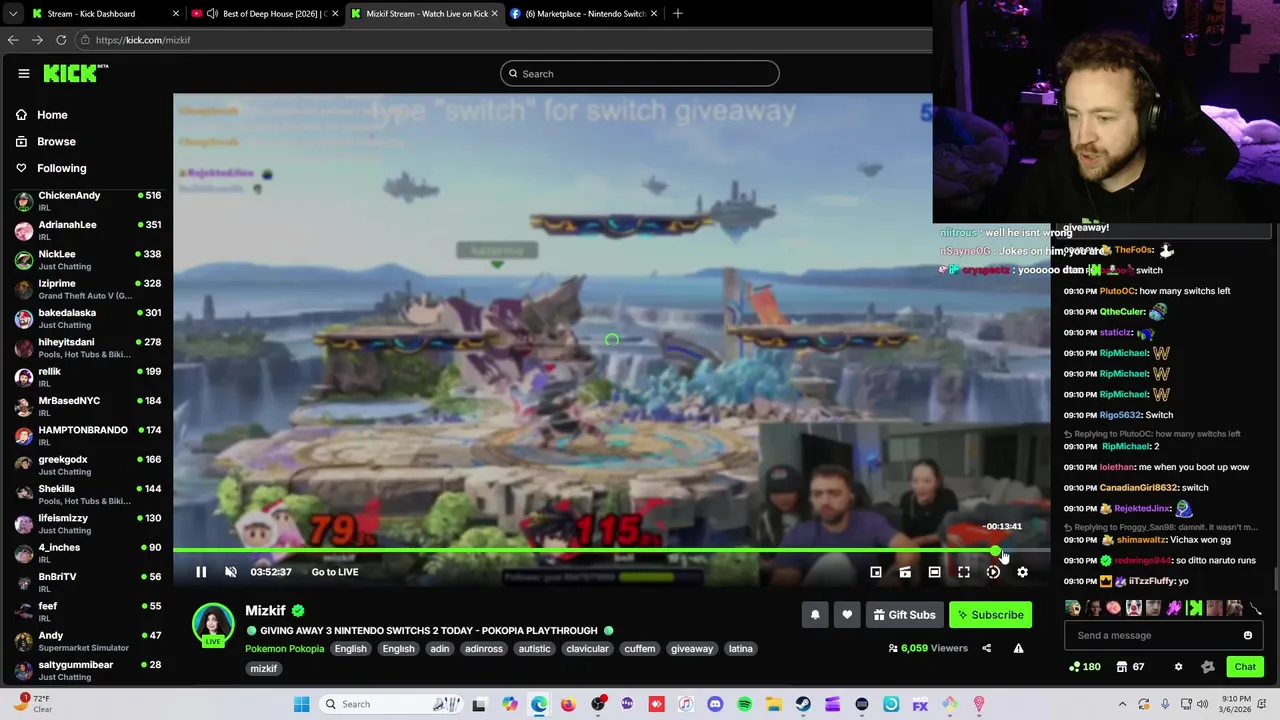This screenshot has height=720, width=1280.
Task: Open bakedalaska channel in sidebar
Action: 88,318
